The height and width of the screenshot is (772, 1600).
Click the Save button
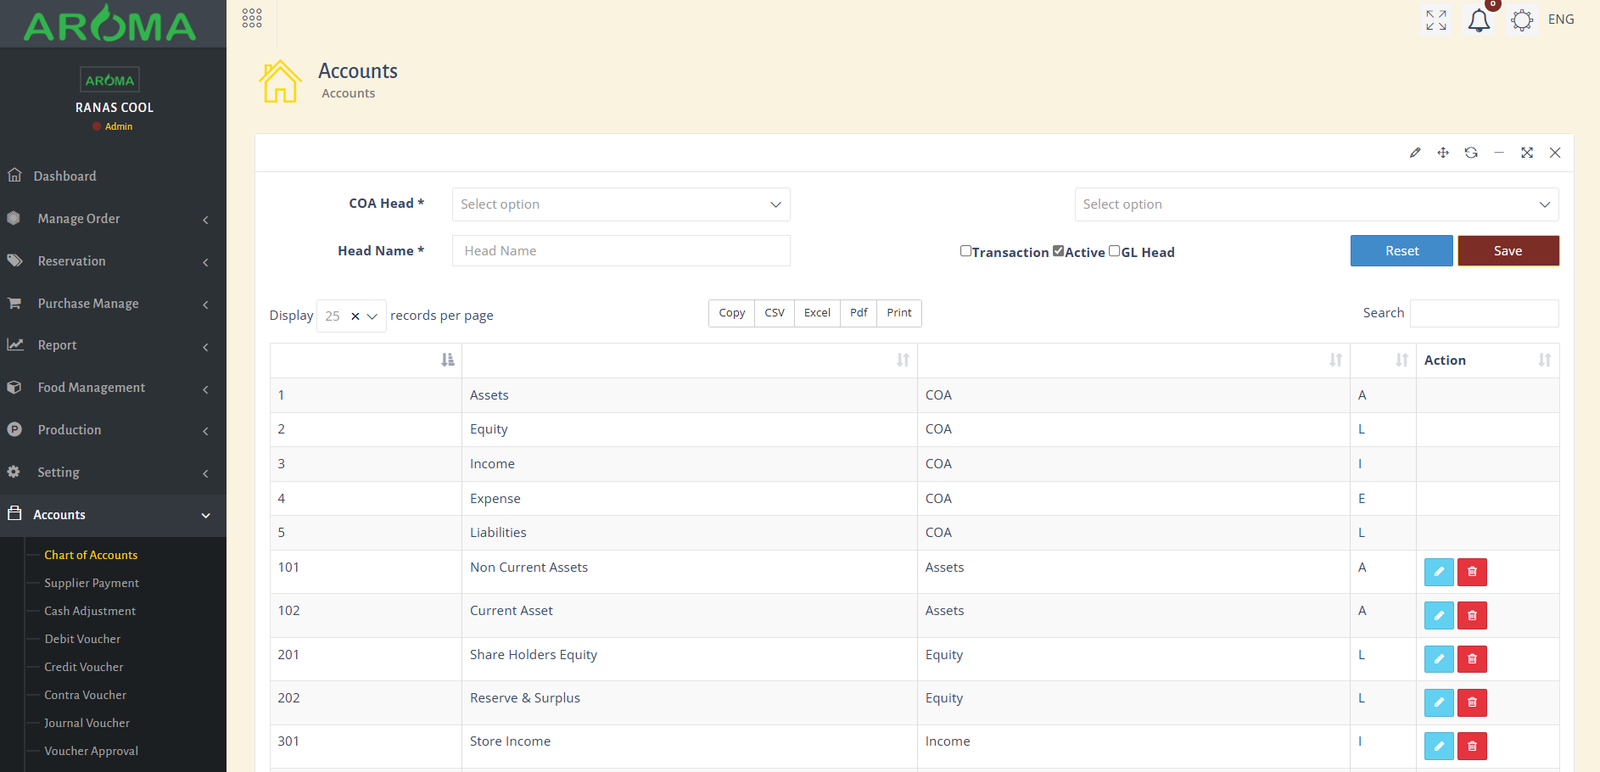pos(1507,251)
